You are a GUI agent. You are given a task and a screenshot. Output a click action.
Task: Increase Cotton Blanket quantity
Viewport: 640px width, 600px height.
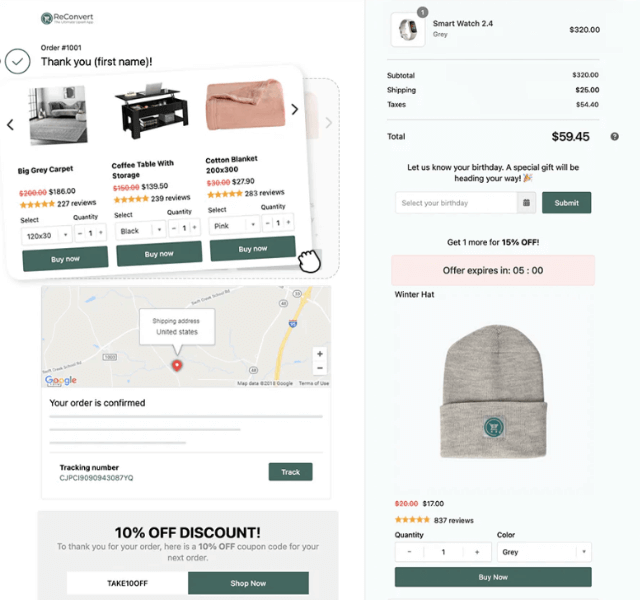click(x=288, y=222)
